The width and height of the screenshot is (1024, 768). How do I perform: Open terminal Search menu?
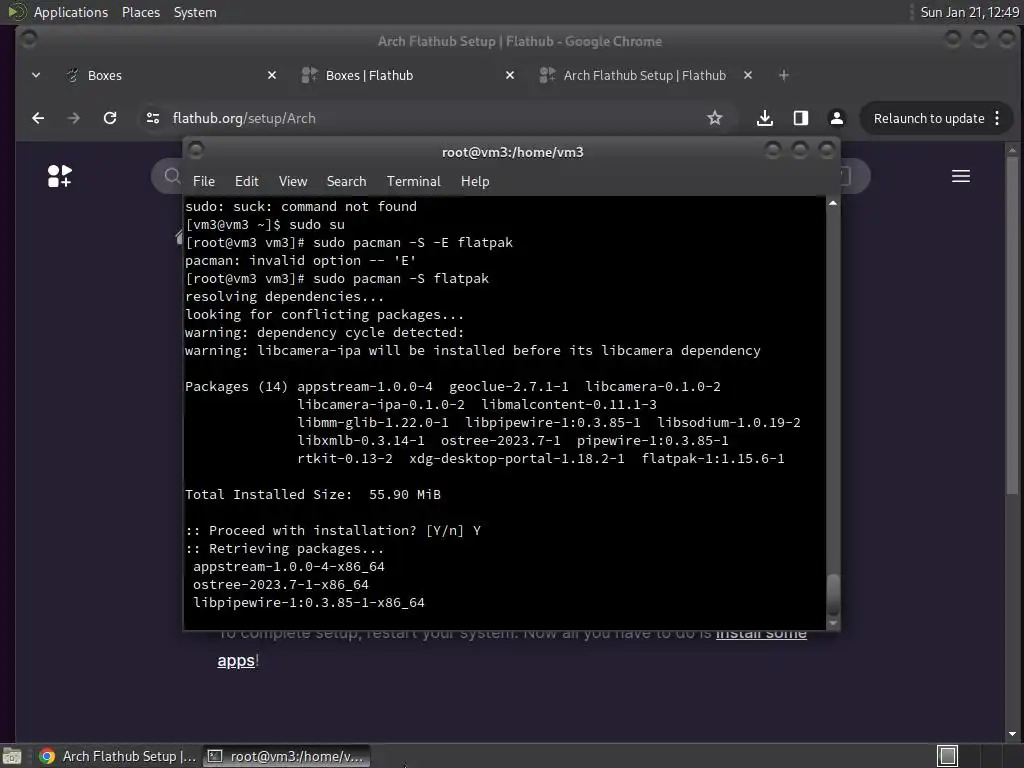coord(346,181)
